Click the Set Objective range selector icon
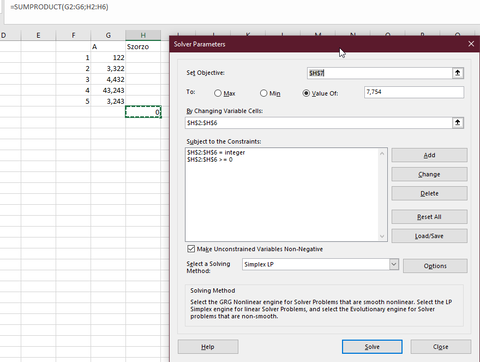Viewport: 480px width, 362px height. 458,73
